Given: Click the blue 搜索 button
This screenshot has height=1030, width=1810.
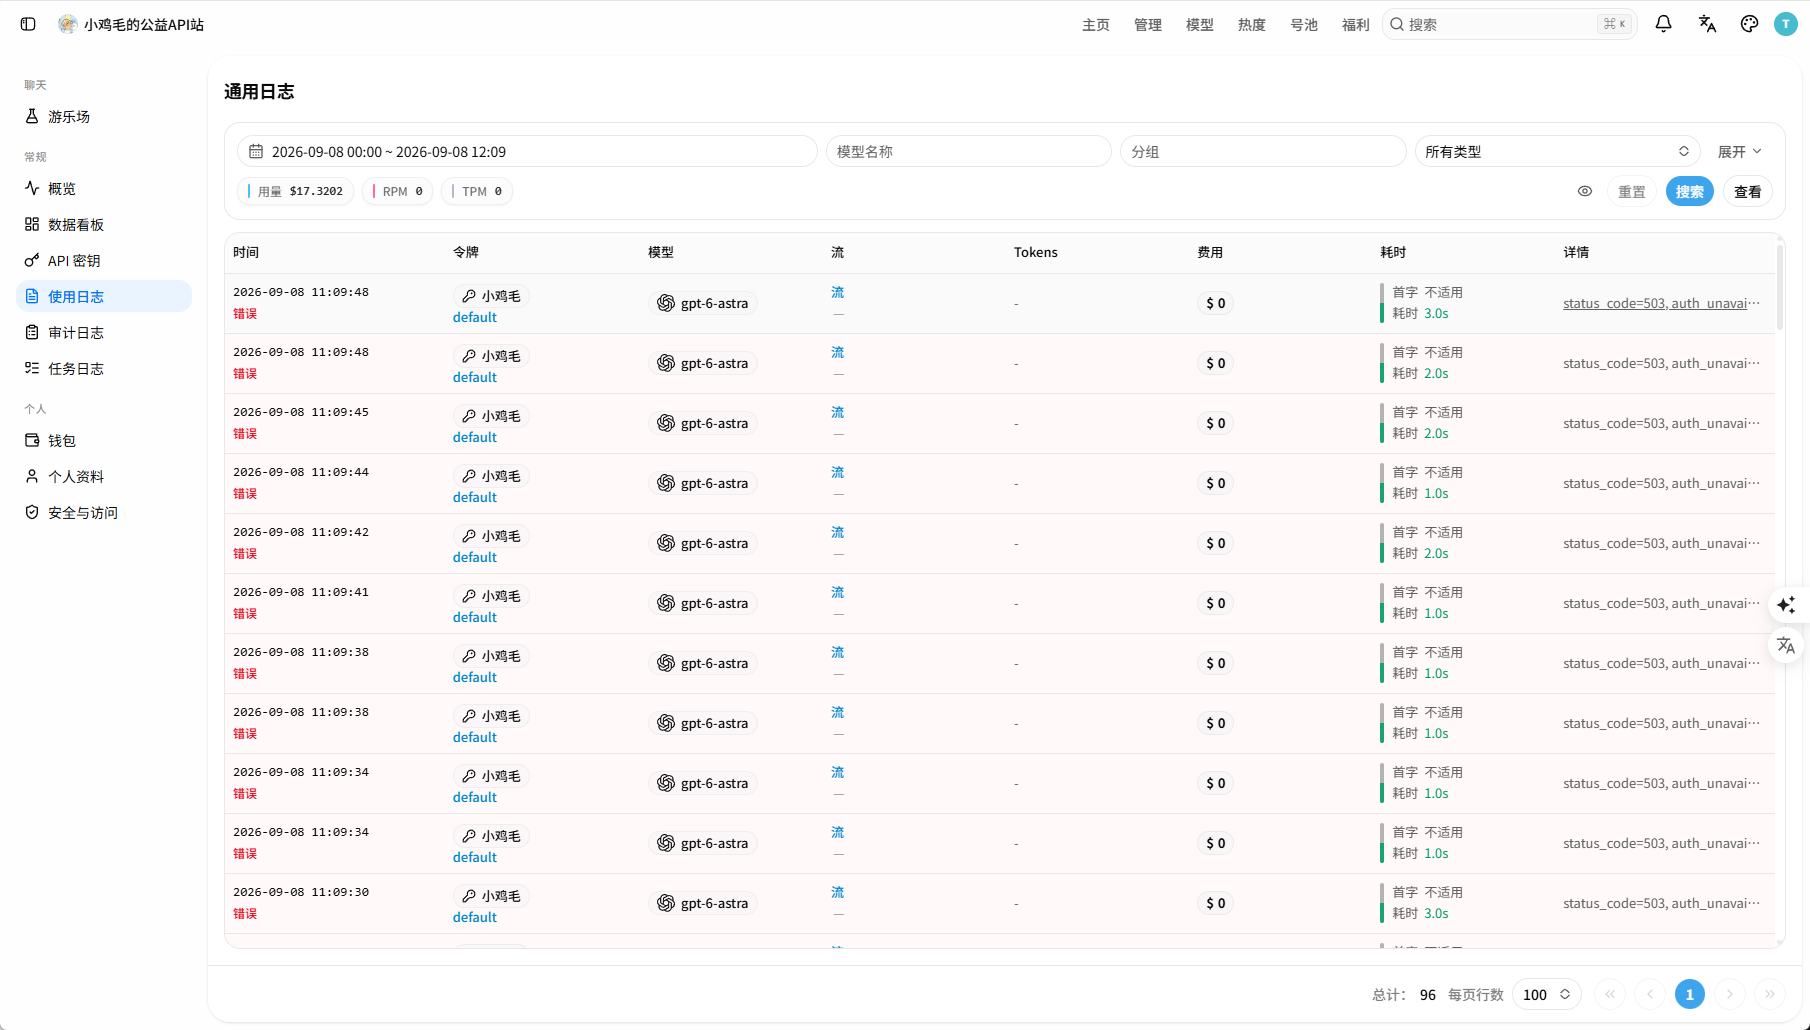Looking at the screenshot, I should pyautogui.click(x=1689, y=192).
